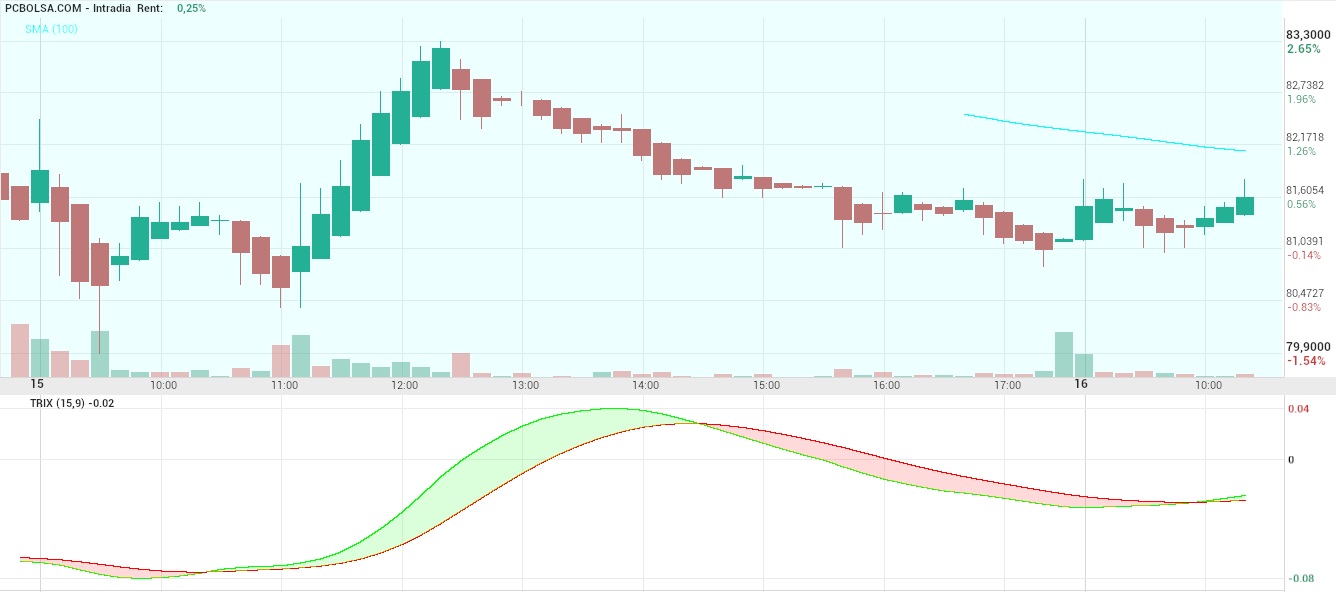
Task: Click the 17:00 time axis marker
Action: click(x=1007, y=385)
